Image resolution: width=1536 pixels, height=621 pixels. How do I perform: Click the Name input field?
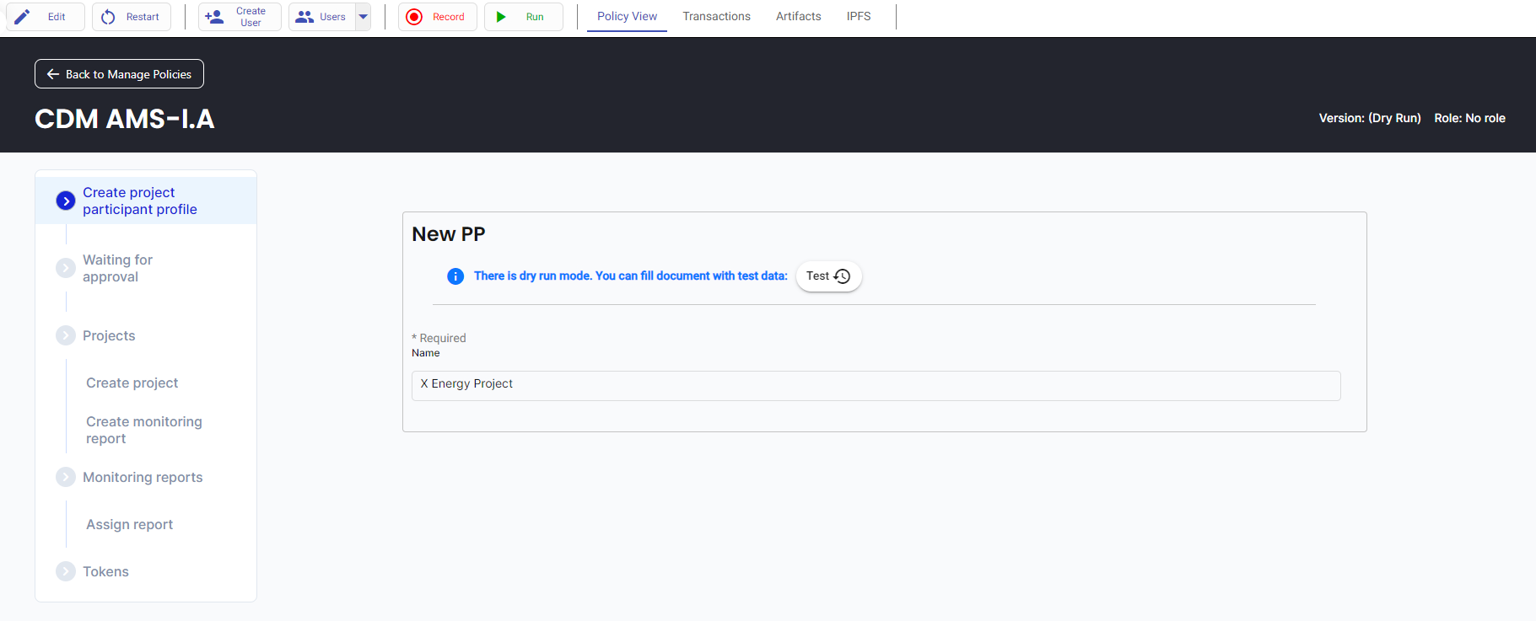click(875, 385)
